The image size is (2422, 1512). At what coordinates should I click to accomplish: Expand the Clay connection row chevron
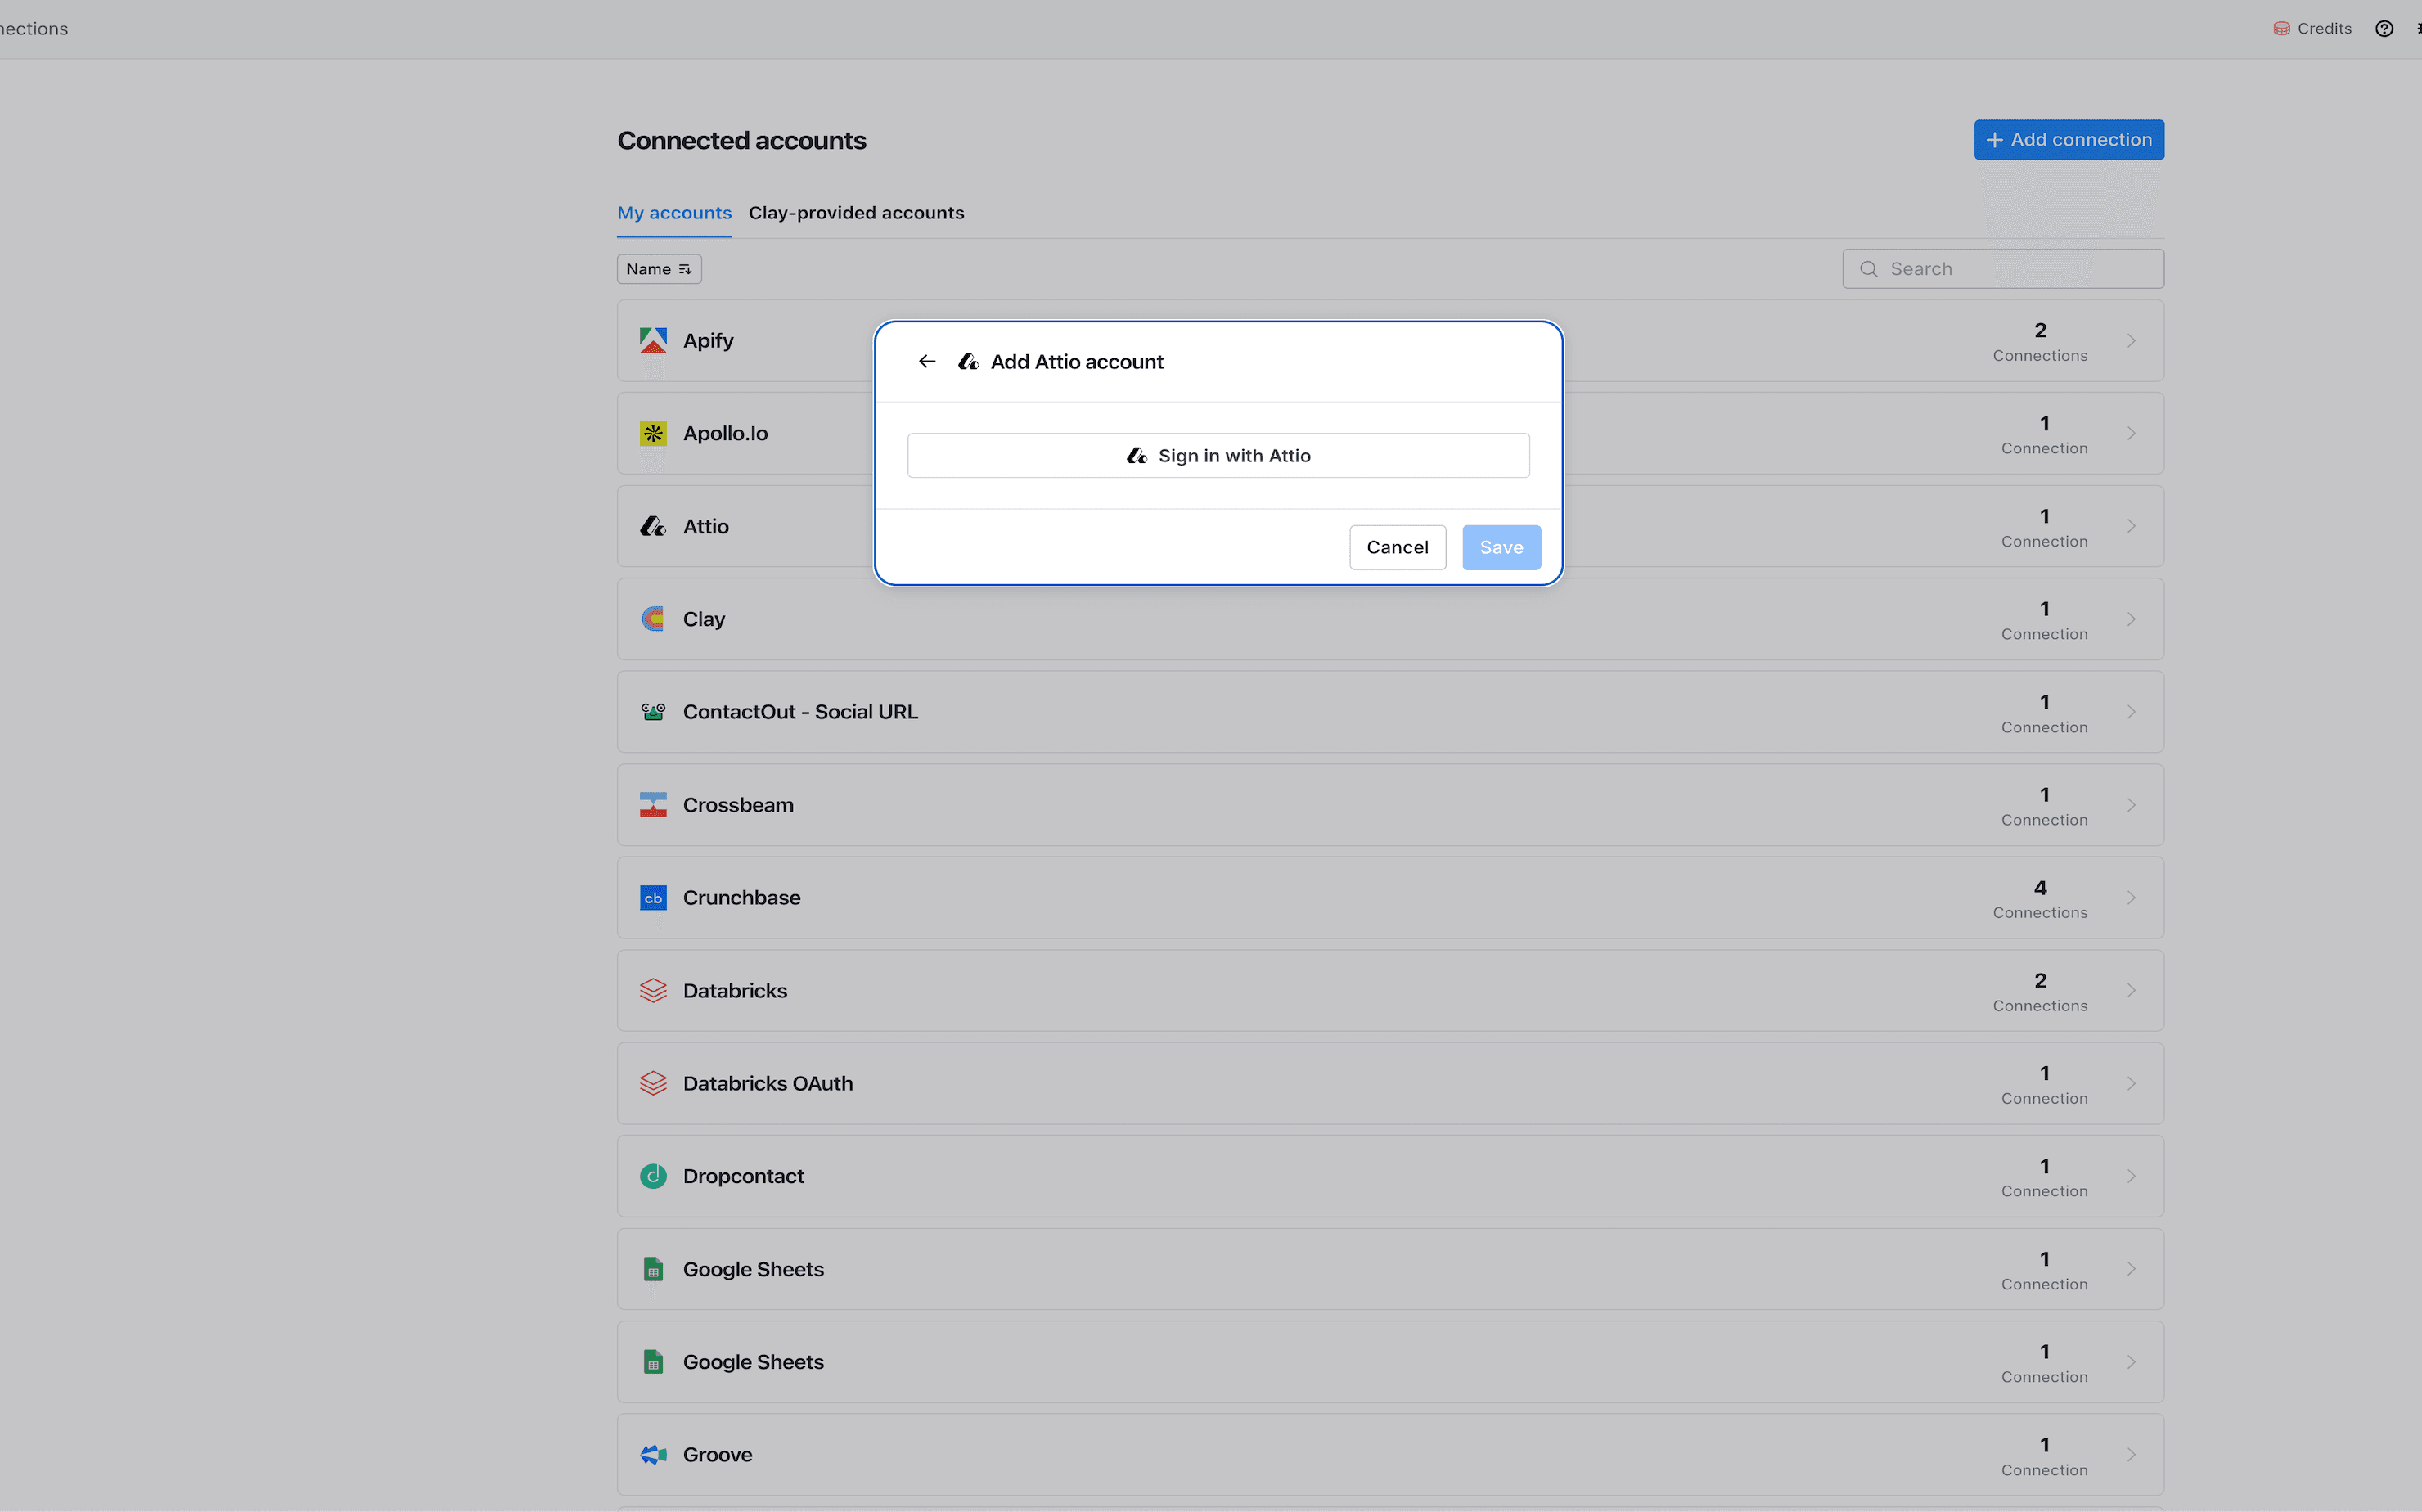2131,619
